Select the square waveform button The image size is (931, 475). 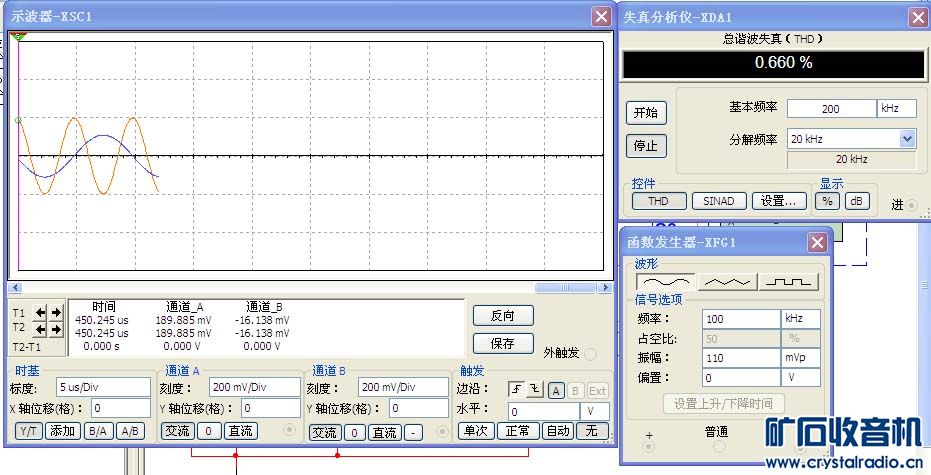coord(788,282)
